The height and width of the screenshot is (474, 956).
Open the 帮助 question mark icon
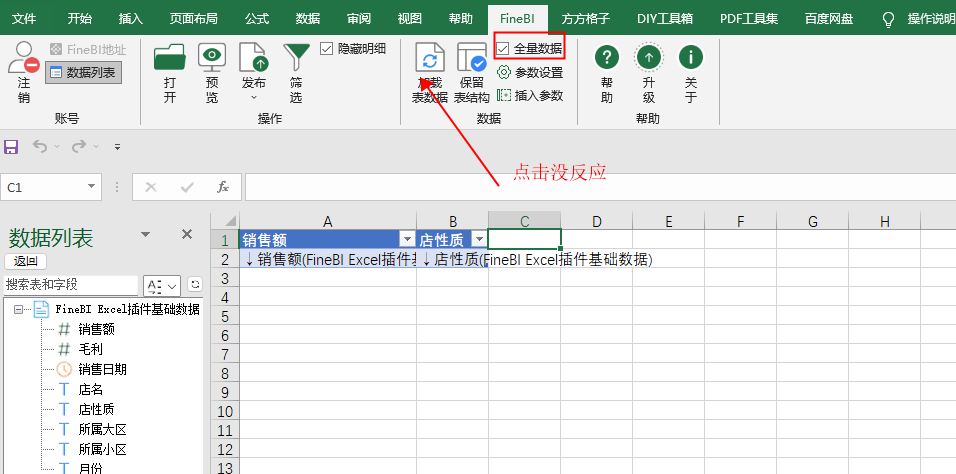607,57
